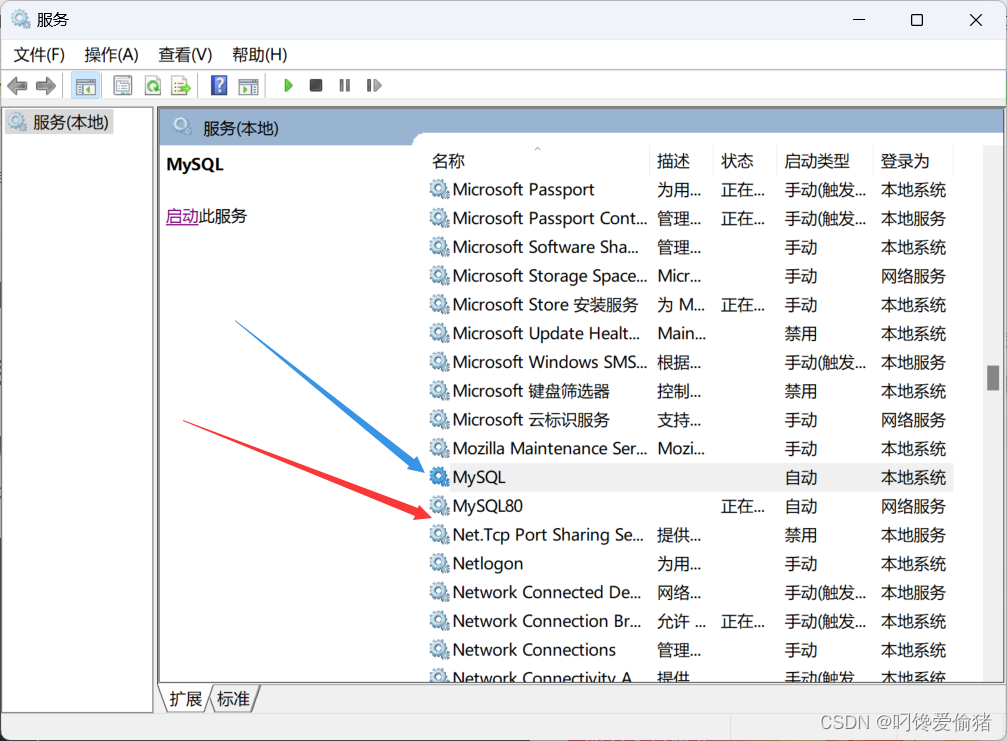
Task: Sort by the 登录为 column header
Action: click(905, 161)
